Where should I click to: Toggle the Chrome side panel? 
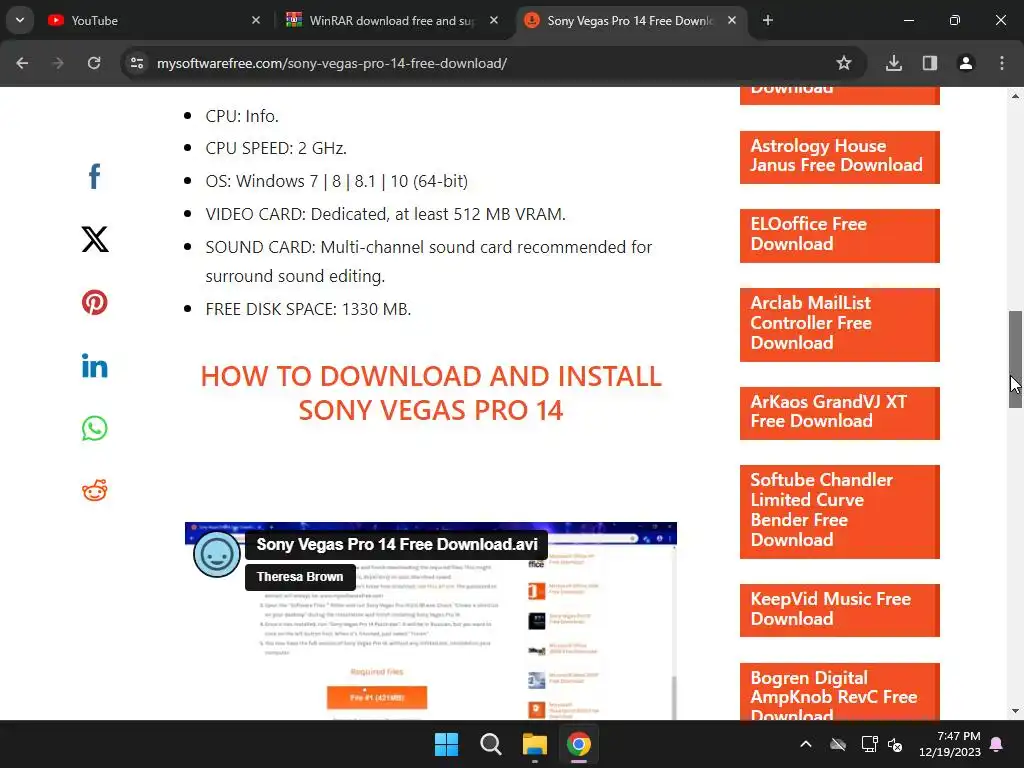[x=930, y=63]
